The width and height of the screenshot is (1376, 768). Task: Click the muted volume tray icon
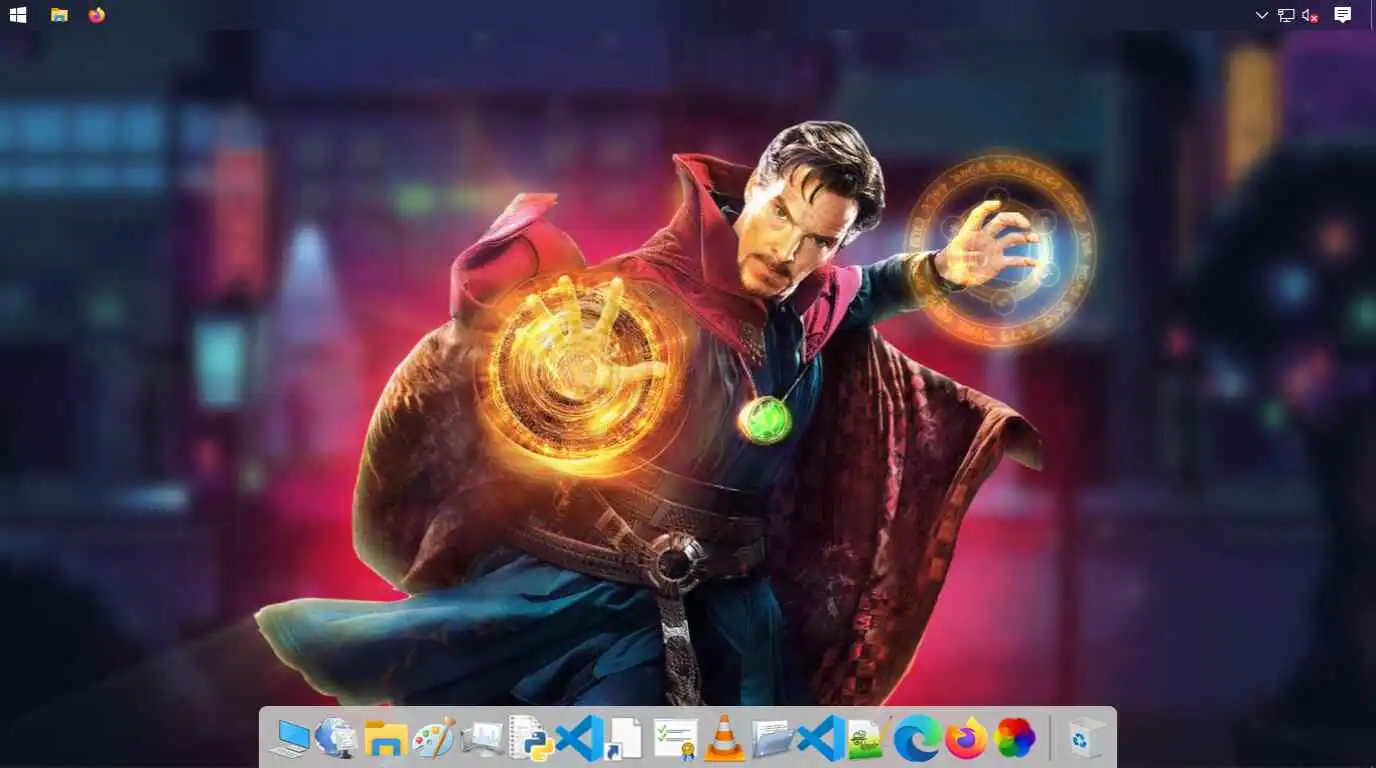point(1310,15)
